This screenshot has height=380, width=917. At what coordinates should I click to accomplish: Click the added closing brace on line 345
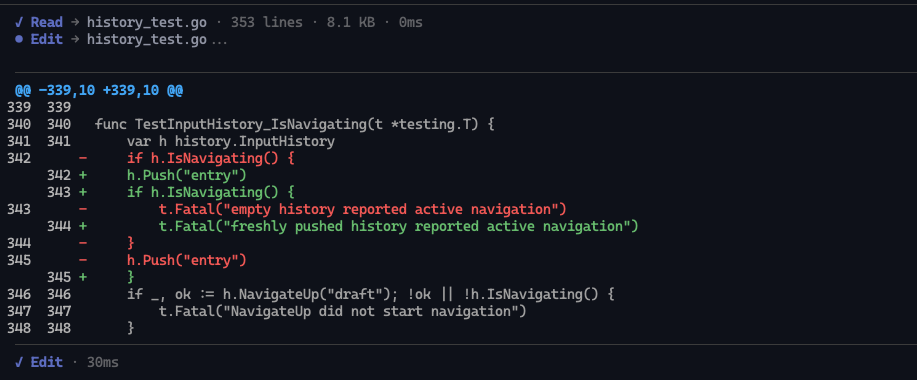(x=130, y=277)
